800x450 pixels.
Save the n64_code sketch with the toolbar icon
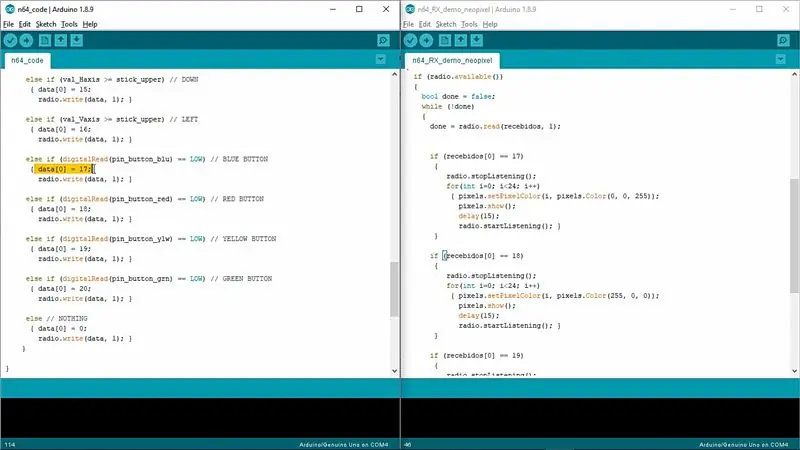pos(77,40)
